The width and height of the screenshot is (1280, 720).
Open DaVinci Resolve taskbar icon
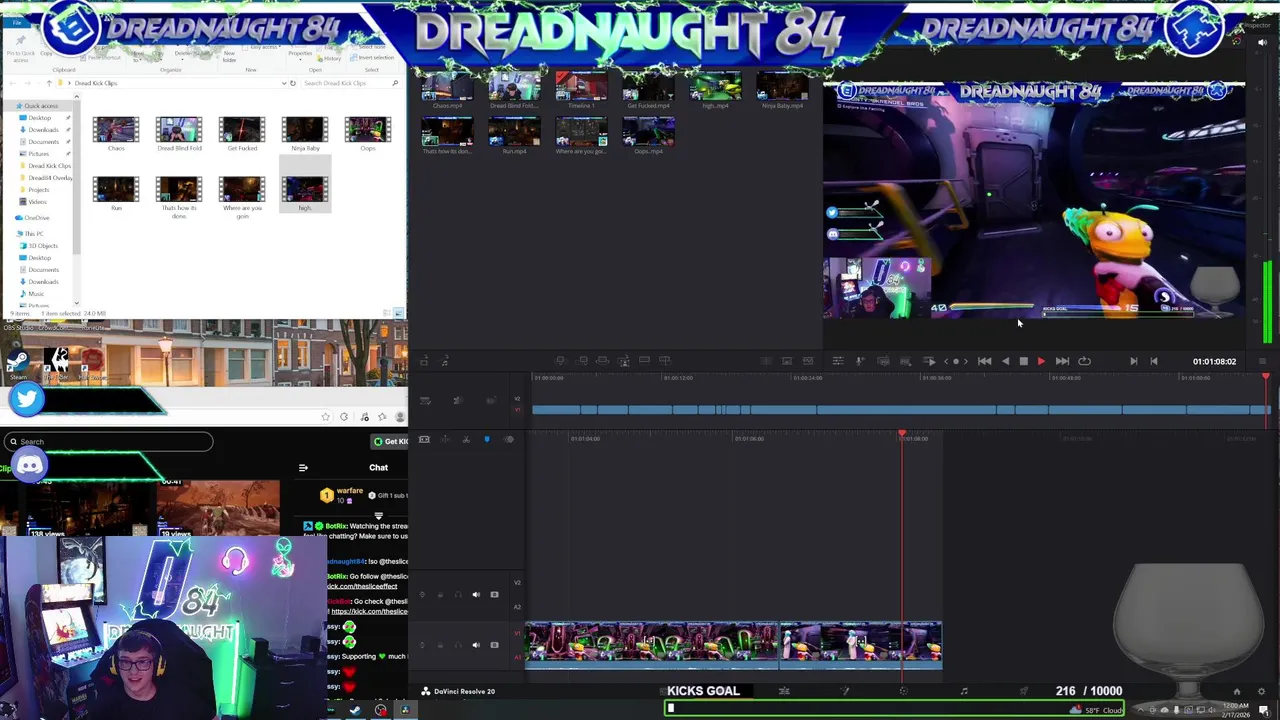[404, 710]
